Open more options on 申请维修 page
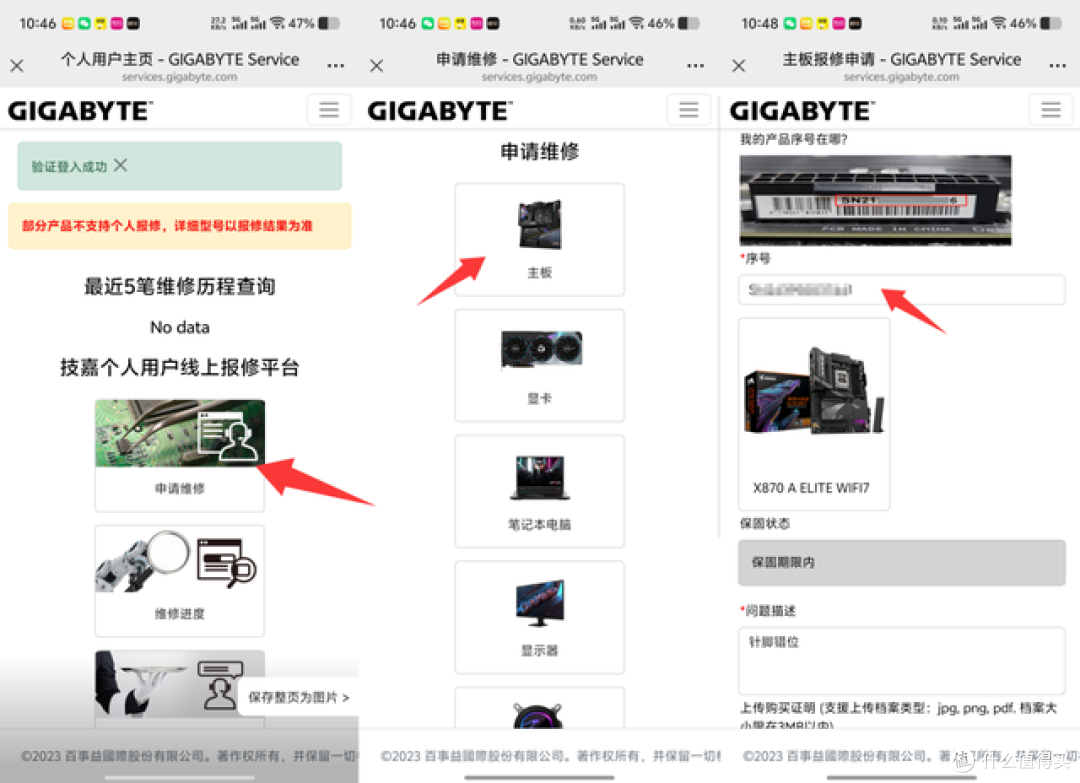This screenshot has height=783, width=1080. (x=696, y=66)
